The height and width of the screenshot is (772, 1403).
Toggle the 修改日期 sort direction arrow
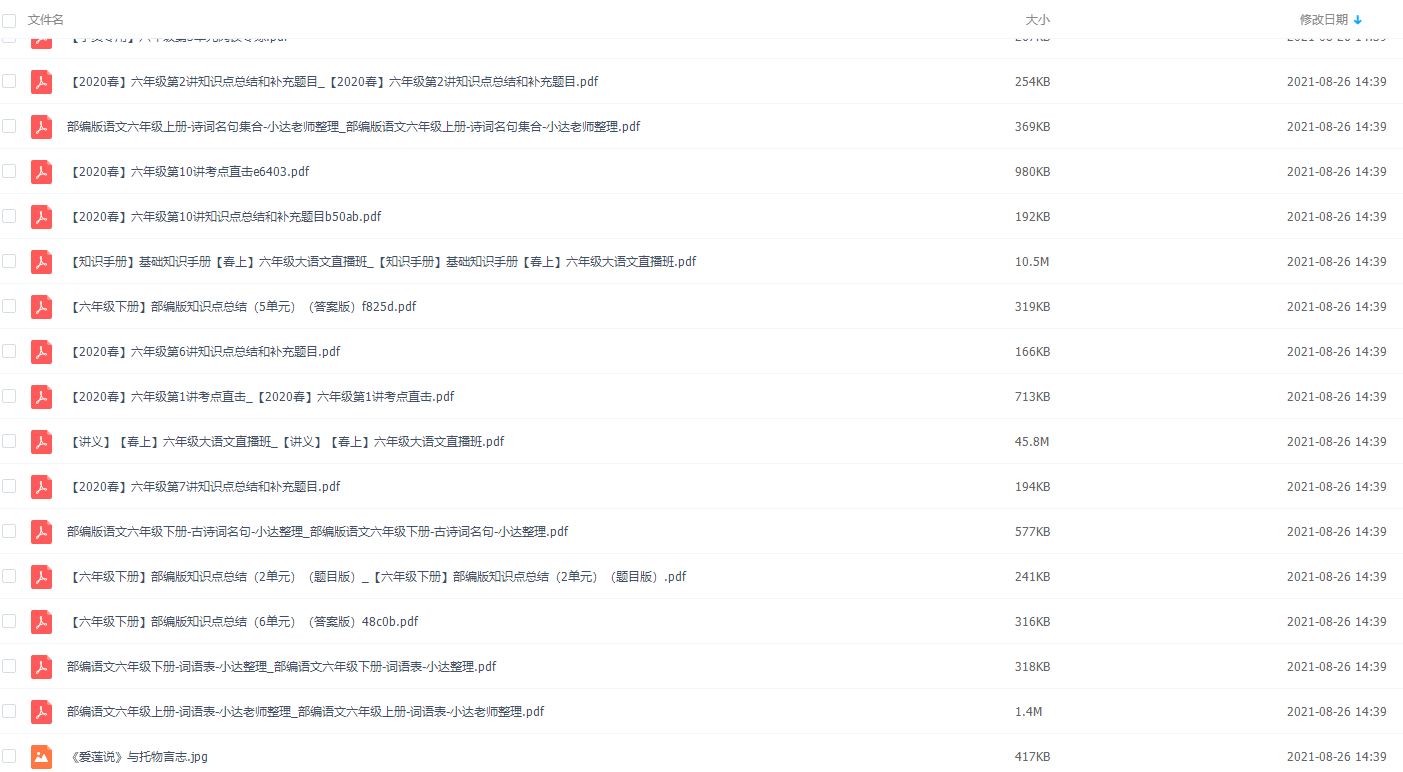[x=1357, y=19]
